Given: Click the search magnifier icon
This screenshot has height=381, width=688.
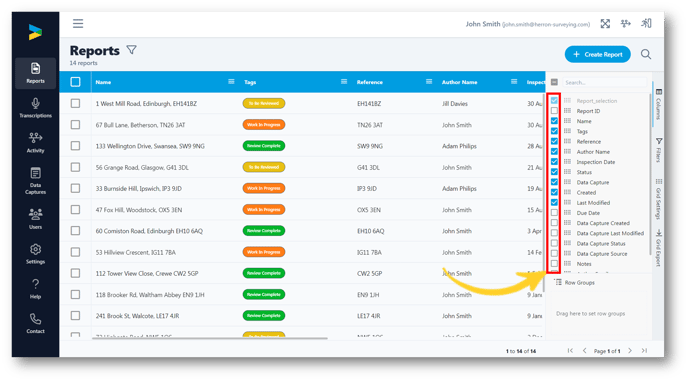Looking at the screenshot, I should click(645, 54).
